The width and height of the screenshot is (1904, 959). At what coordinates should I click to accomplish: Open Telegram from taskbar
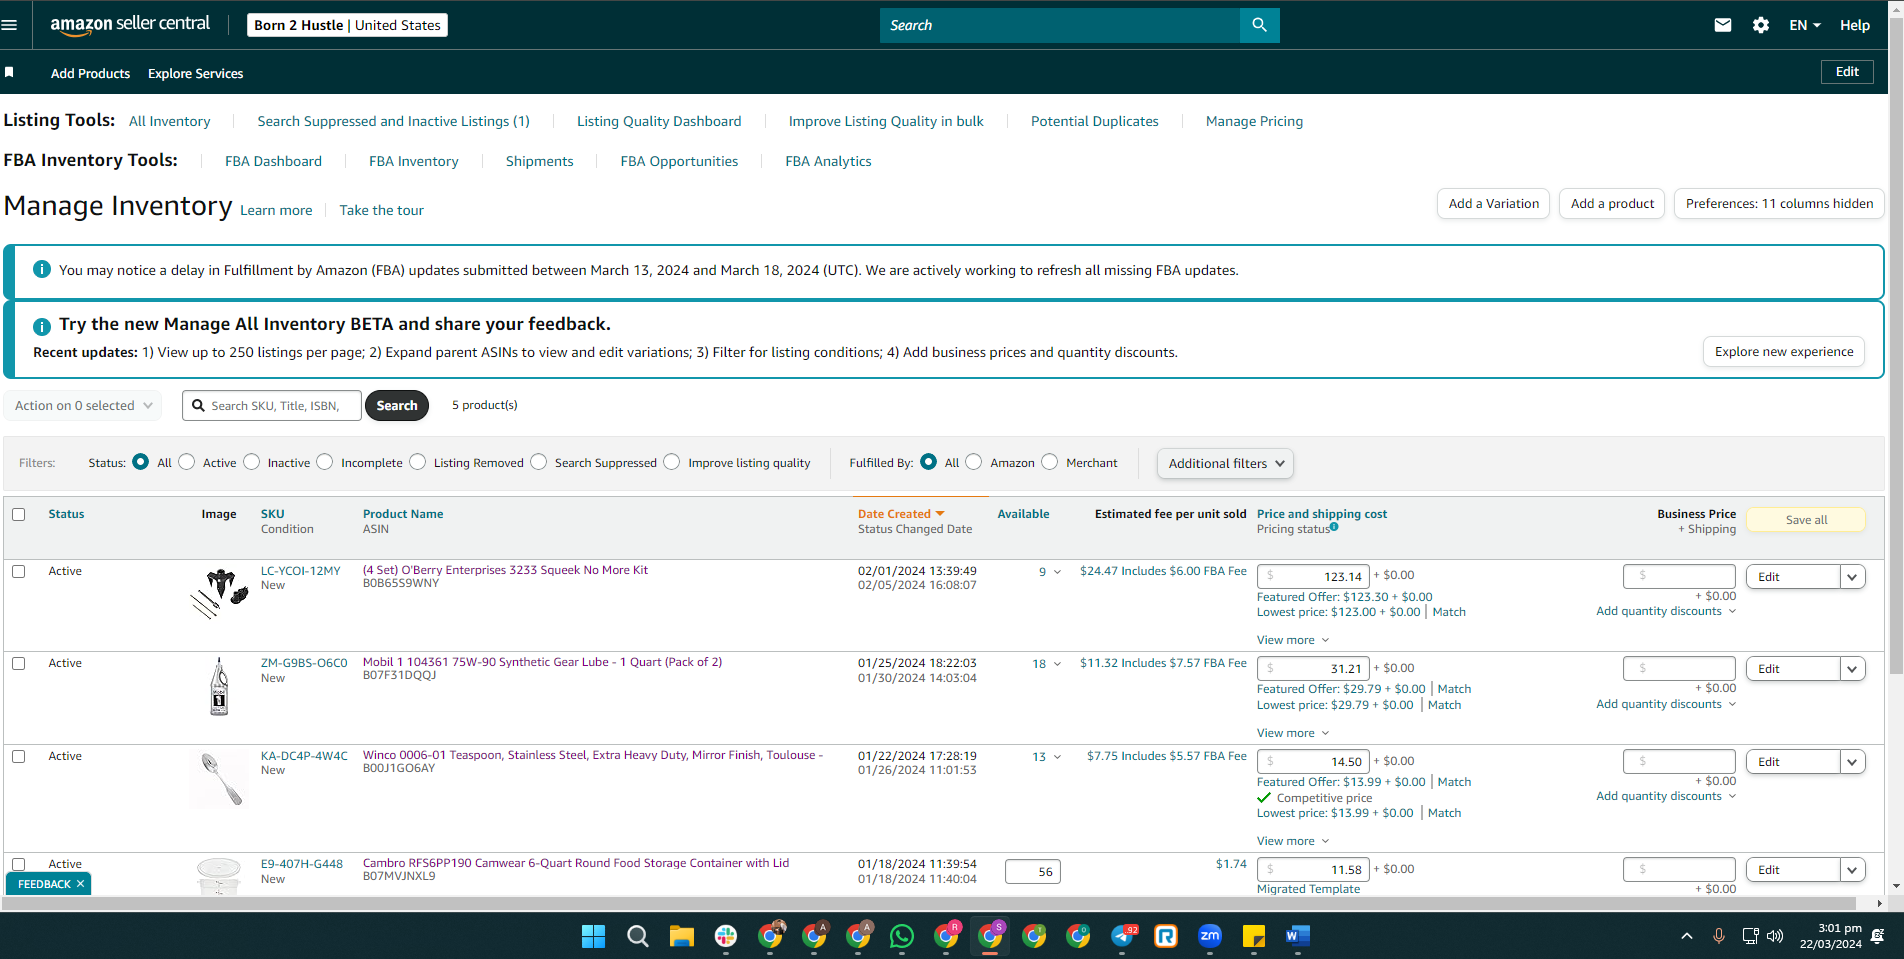point(1123,936)
